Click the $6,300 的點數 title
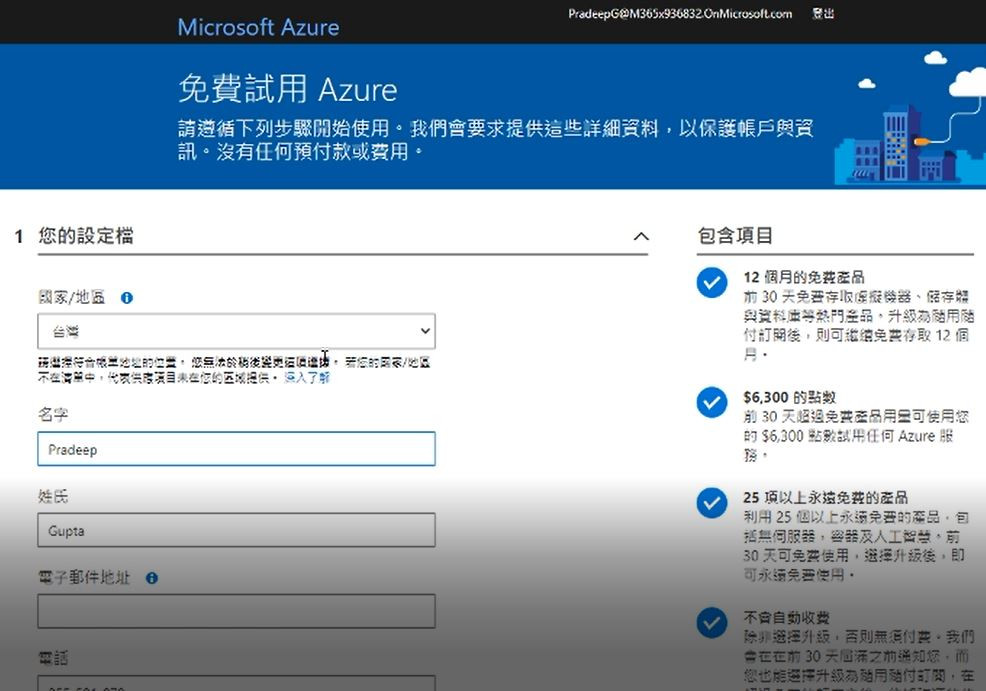Image resolution: width=986 pixels, height=691 pixels. 789,397
